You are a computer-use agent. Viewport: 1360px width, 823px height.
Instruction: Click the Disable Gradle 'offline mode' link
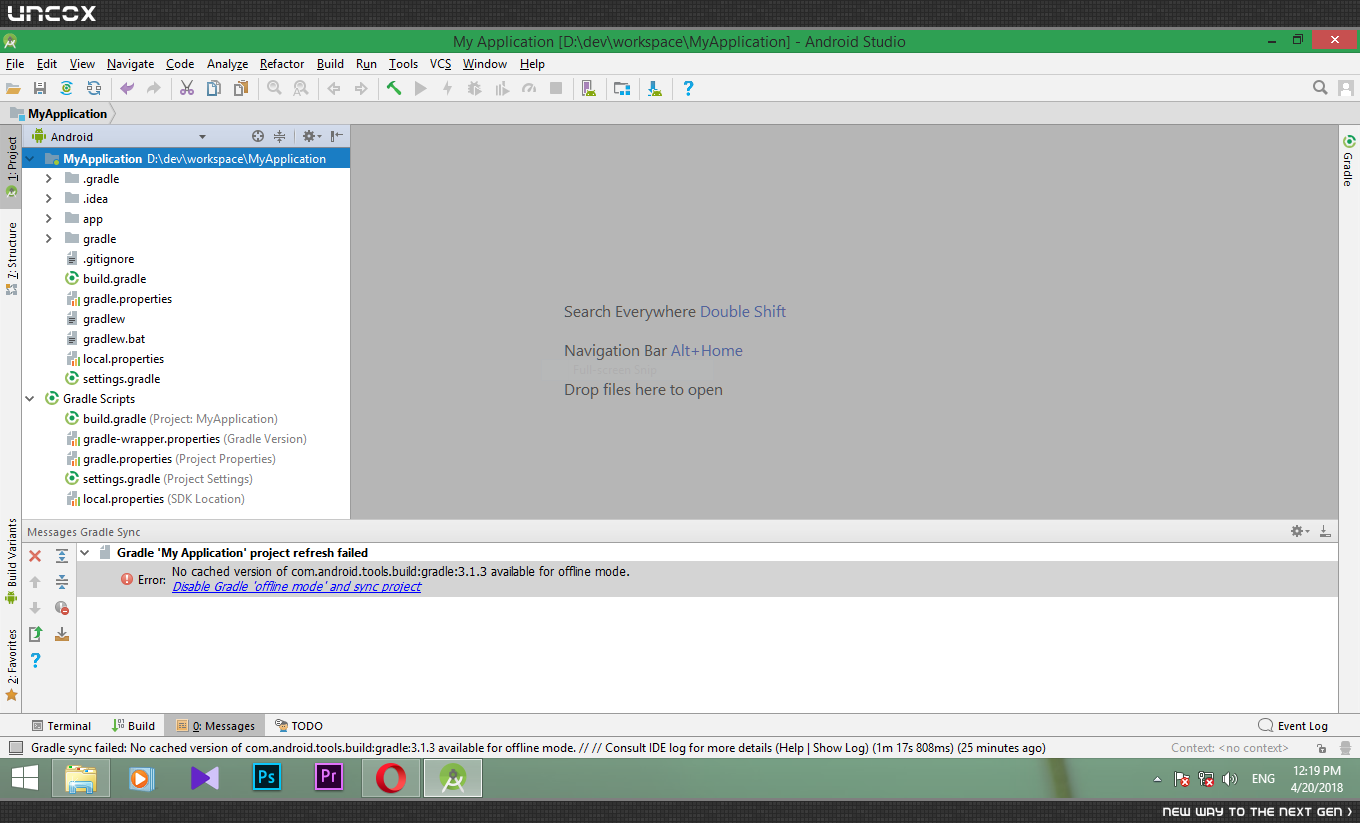pyautogui.click(x=297, y=587)
